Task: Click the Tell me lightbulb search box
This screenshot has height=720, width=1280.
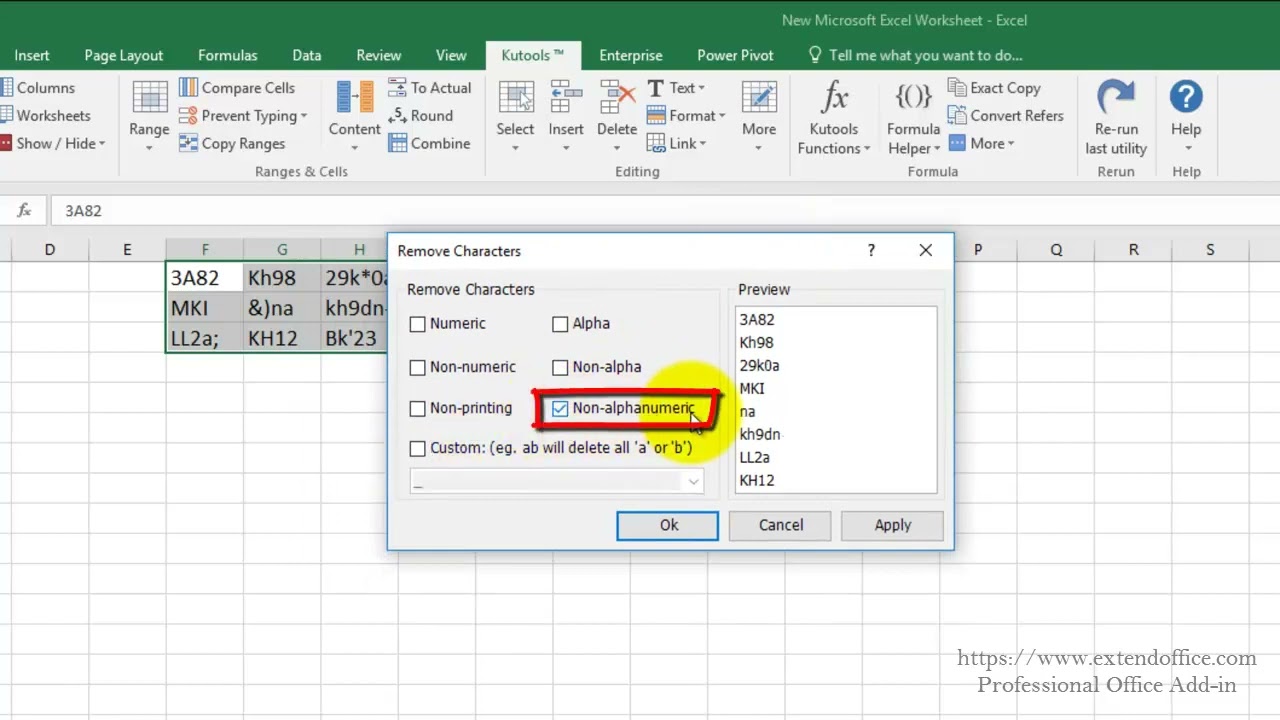Action: (915, 56)
